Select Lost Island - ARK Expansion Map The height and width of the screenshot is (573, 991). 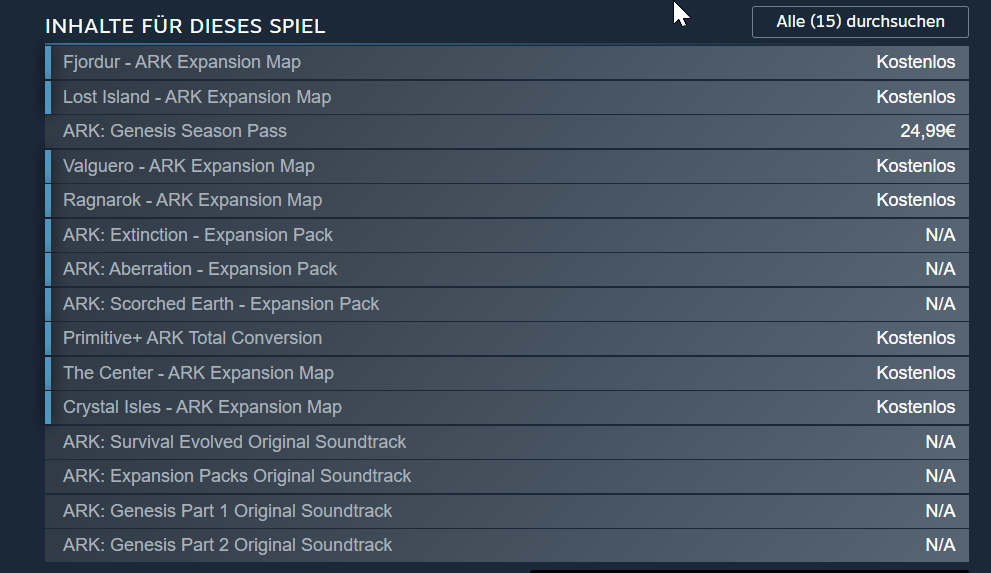507,97
